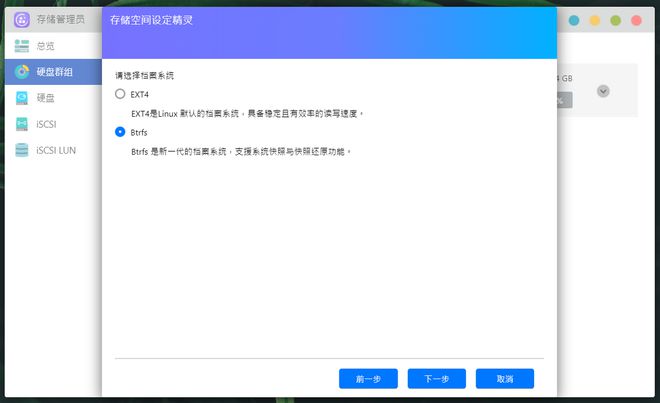
Task: Click the blue circle window control
Action: coord(574,20)
